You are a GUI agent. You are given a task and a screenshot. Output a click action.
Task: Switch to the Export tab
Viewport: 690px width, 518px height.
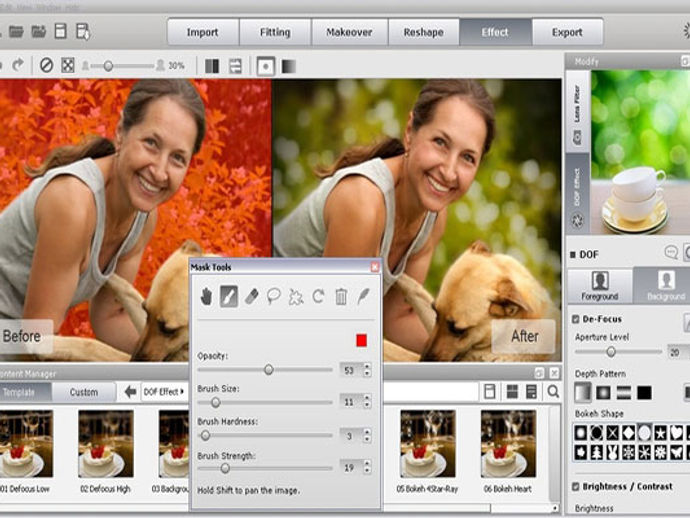tap(567, 32)
